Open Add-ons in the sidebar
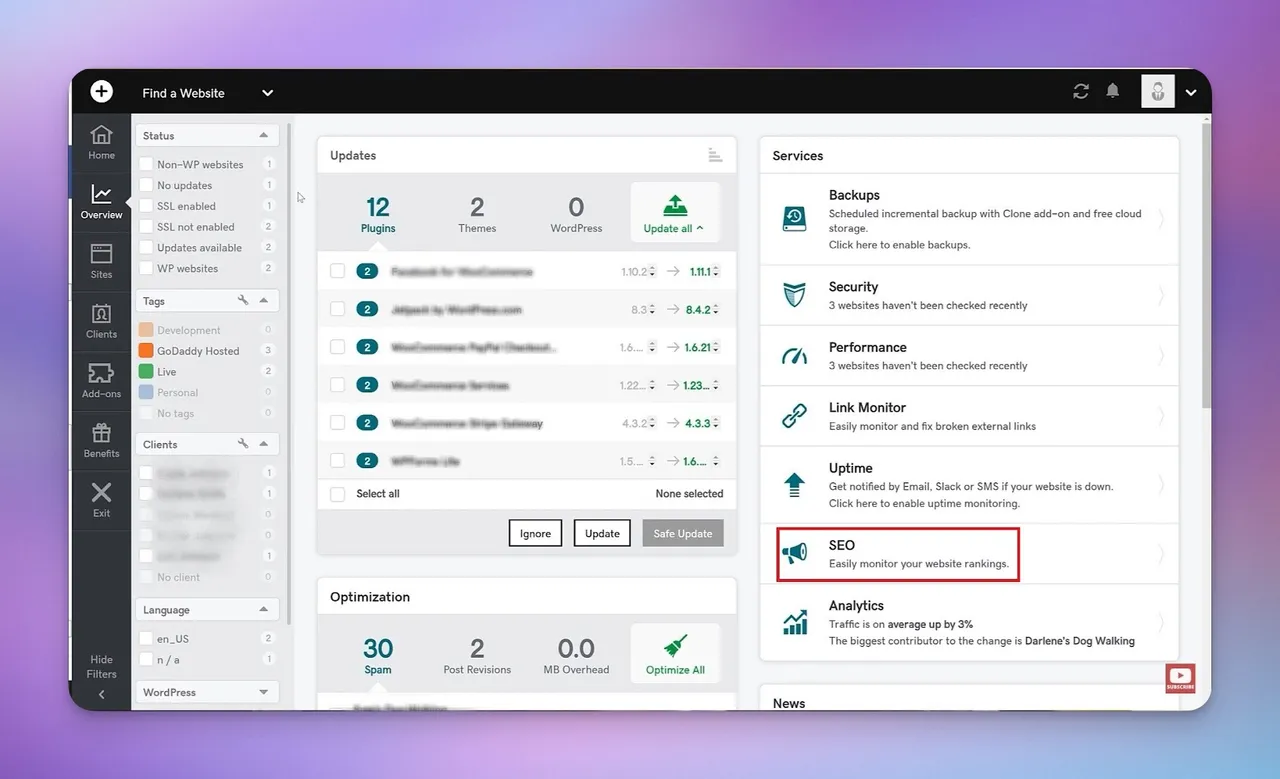The image size is (1280, 779). (x=102, y=380)
